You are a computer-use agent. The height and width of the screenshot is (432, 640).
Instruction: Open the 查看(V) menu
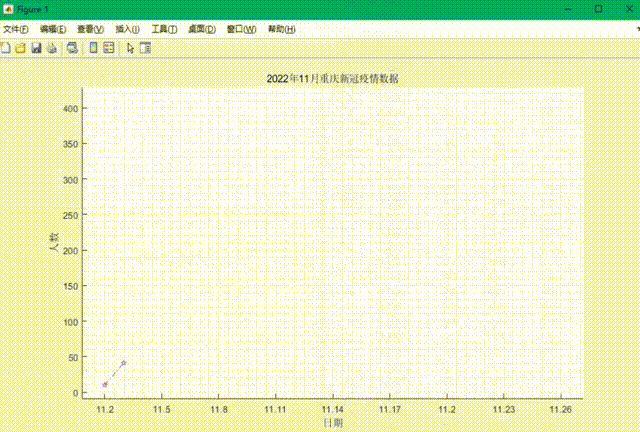(x=91, y=29)
